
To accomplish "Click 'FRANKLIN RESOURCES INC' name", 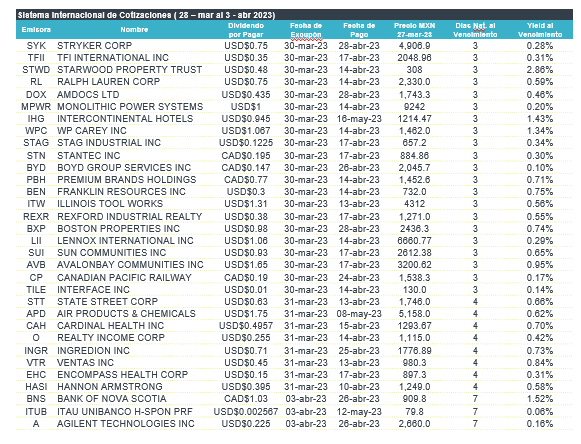I will coord(121,192).
